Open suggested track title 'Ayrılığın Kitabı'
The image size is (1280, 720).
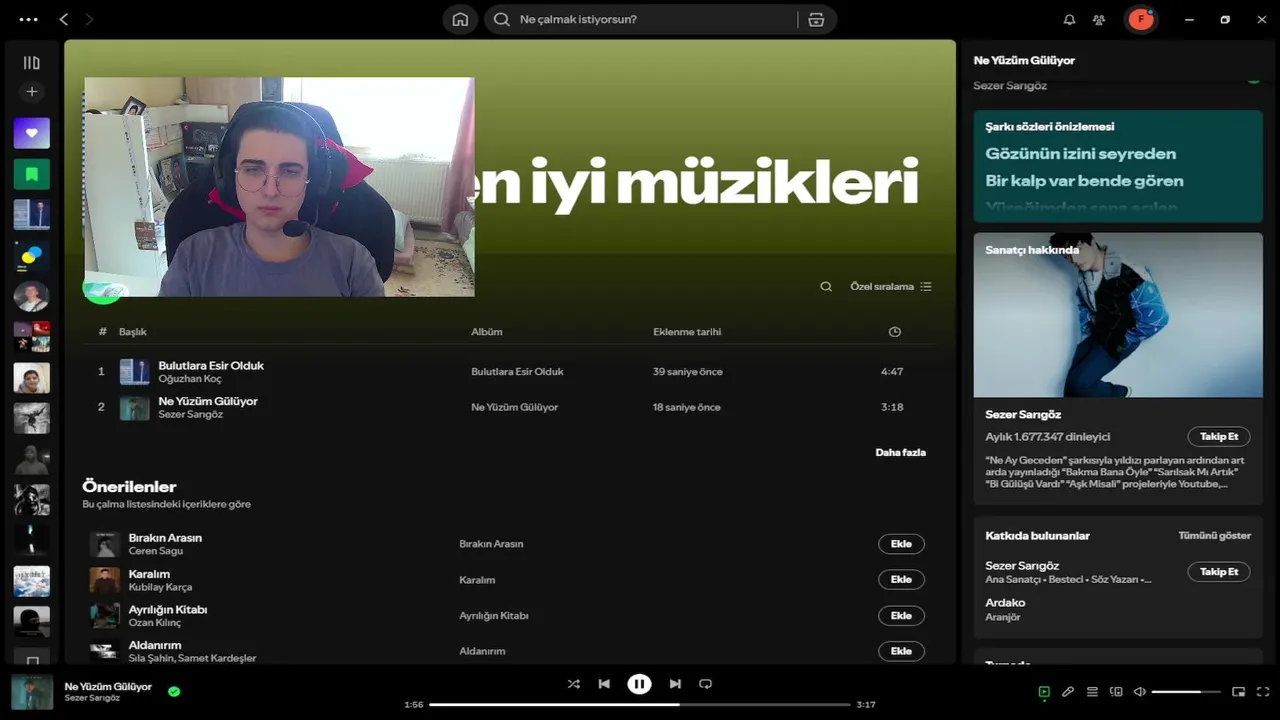[168, 610]
